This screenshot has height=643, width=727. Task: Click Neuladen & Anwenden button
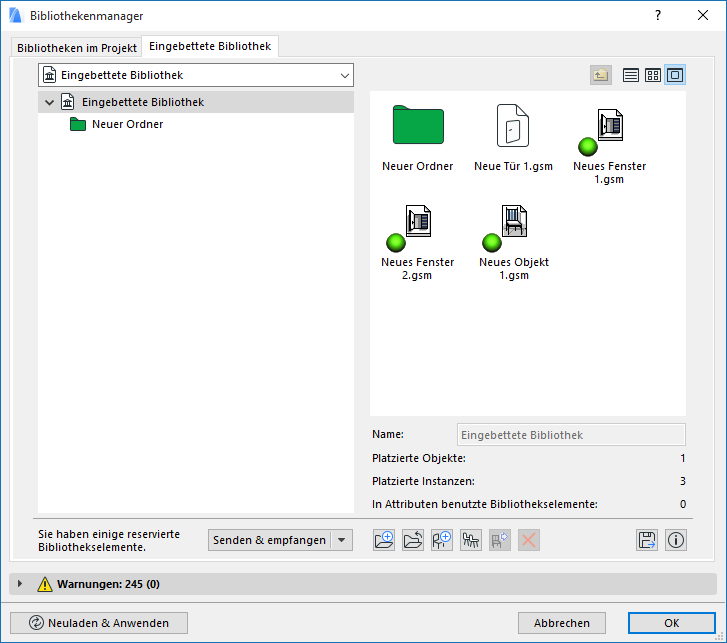99,623
